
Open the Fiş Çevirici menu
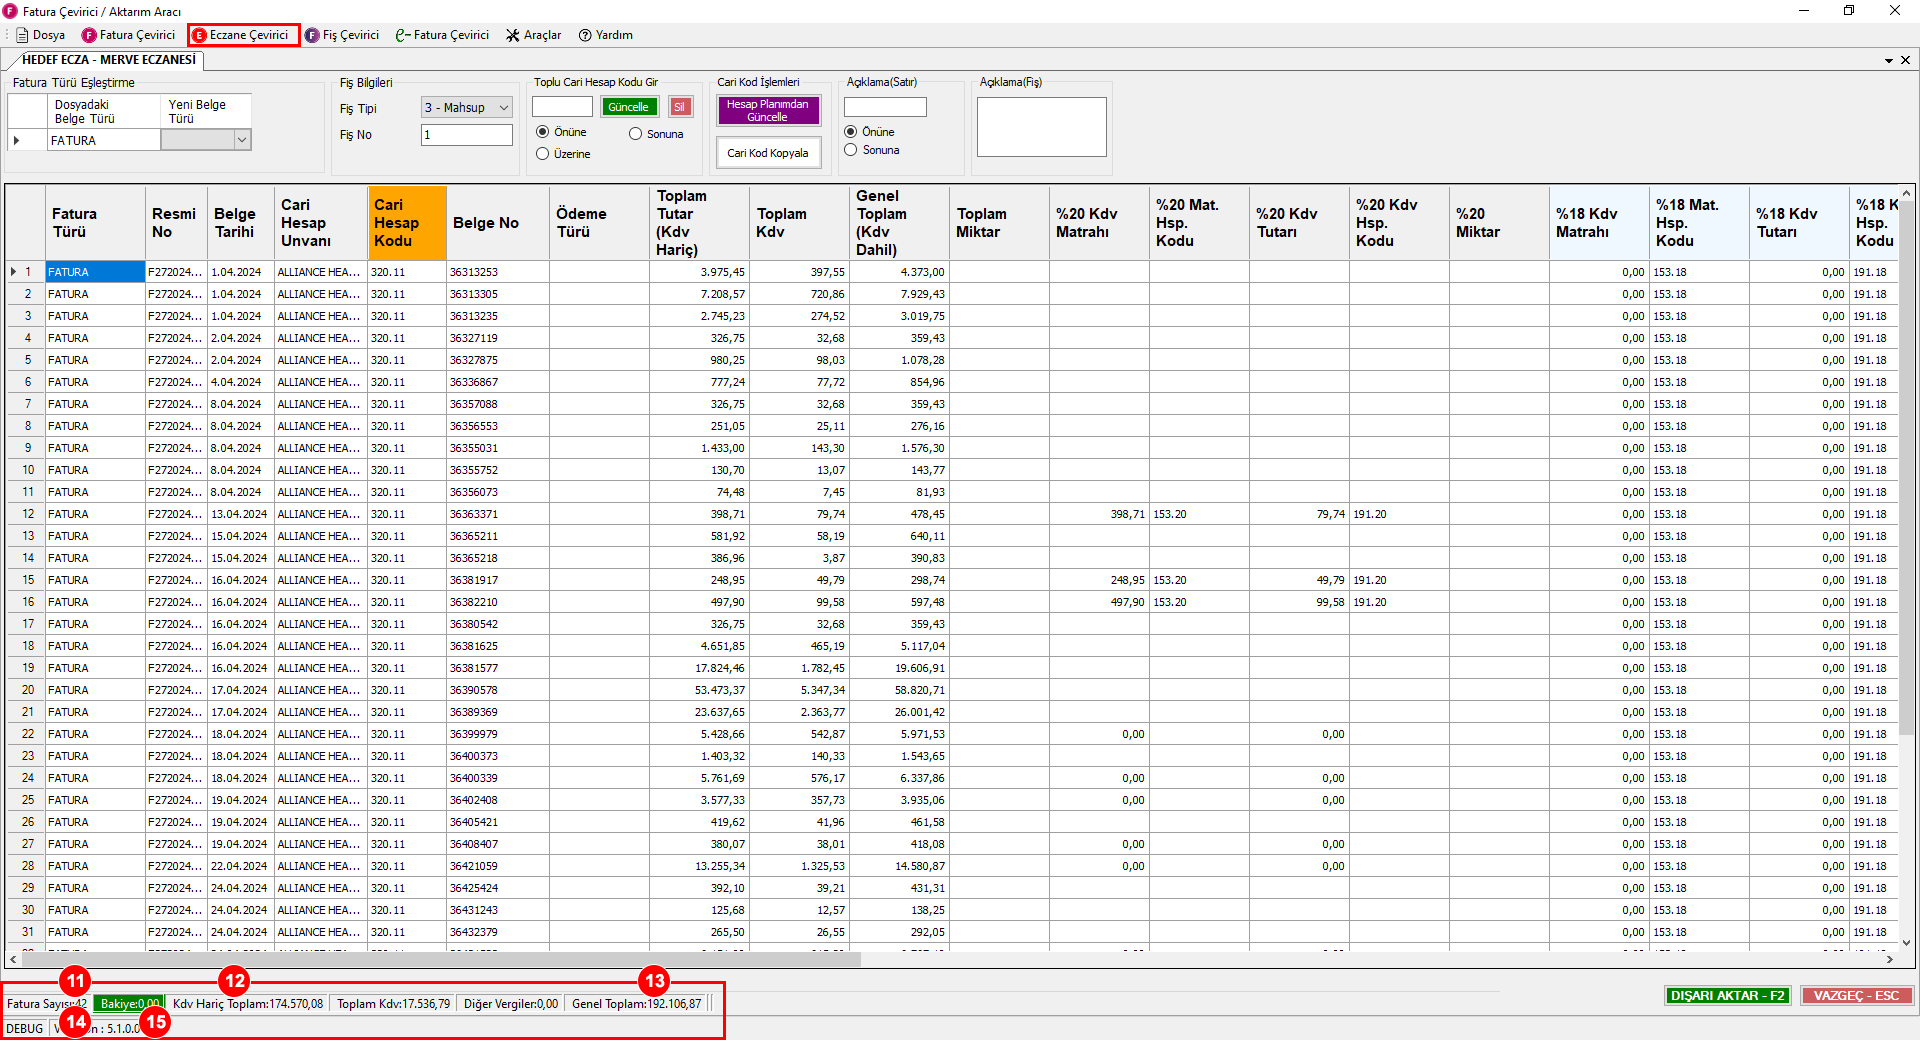tap(342, 35)
